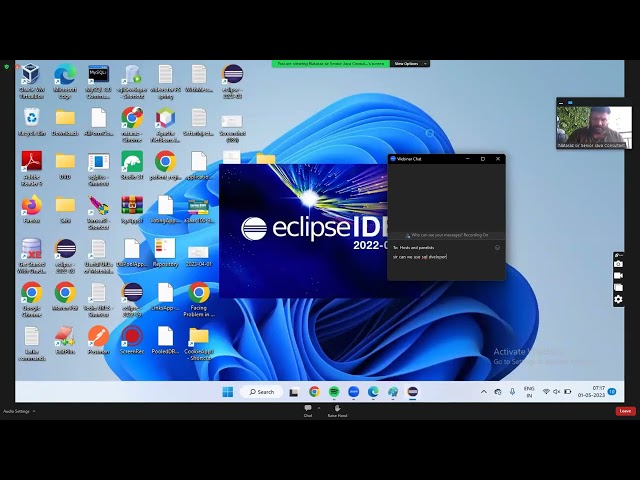This screenshot has height=480, width=640.
Task: Click the green screen-sharing notification banner
Action: pyautogui.click(x=331, y=64)
